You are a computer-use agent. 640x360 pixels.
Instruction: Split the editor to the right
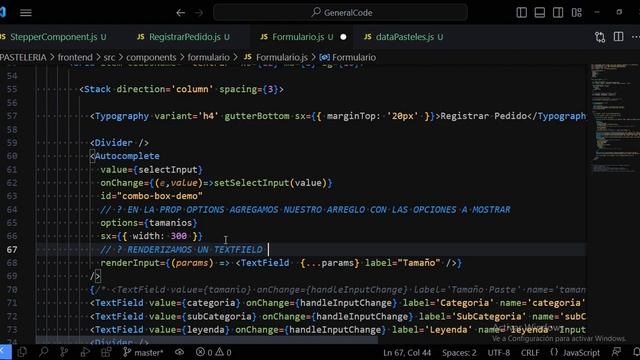click(x=618, y=37)
